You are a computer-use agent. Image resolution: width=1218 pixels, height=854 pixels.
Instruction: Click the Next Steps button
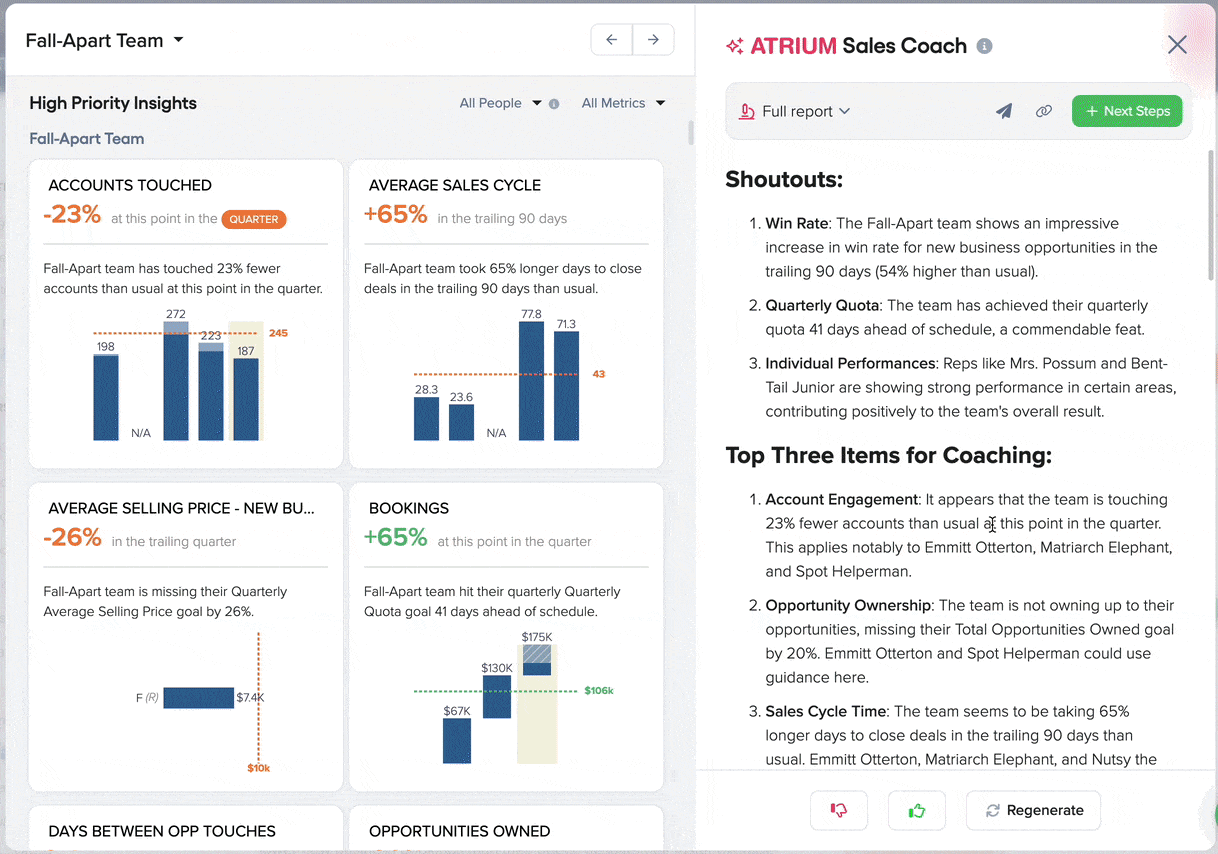1127,111
